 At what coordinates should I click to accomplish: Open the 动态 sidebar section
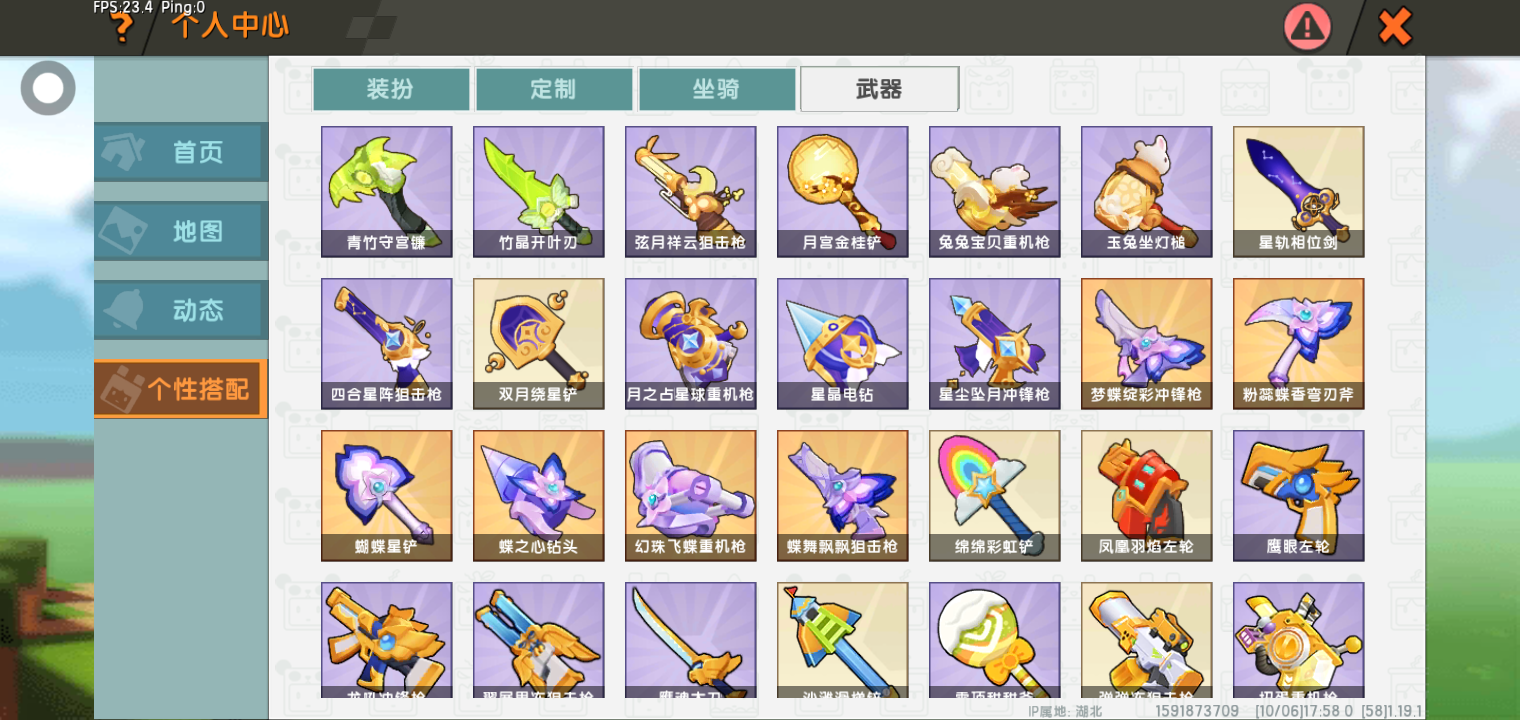point(180,310)
